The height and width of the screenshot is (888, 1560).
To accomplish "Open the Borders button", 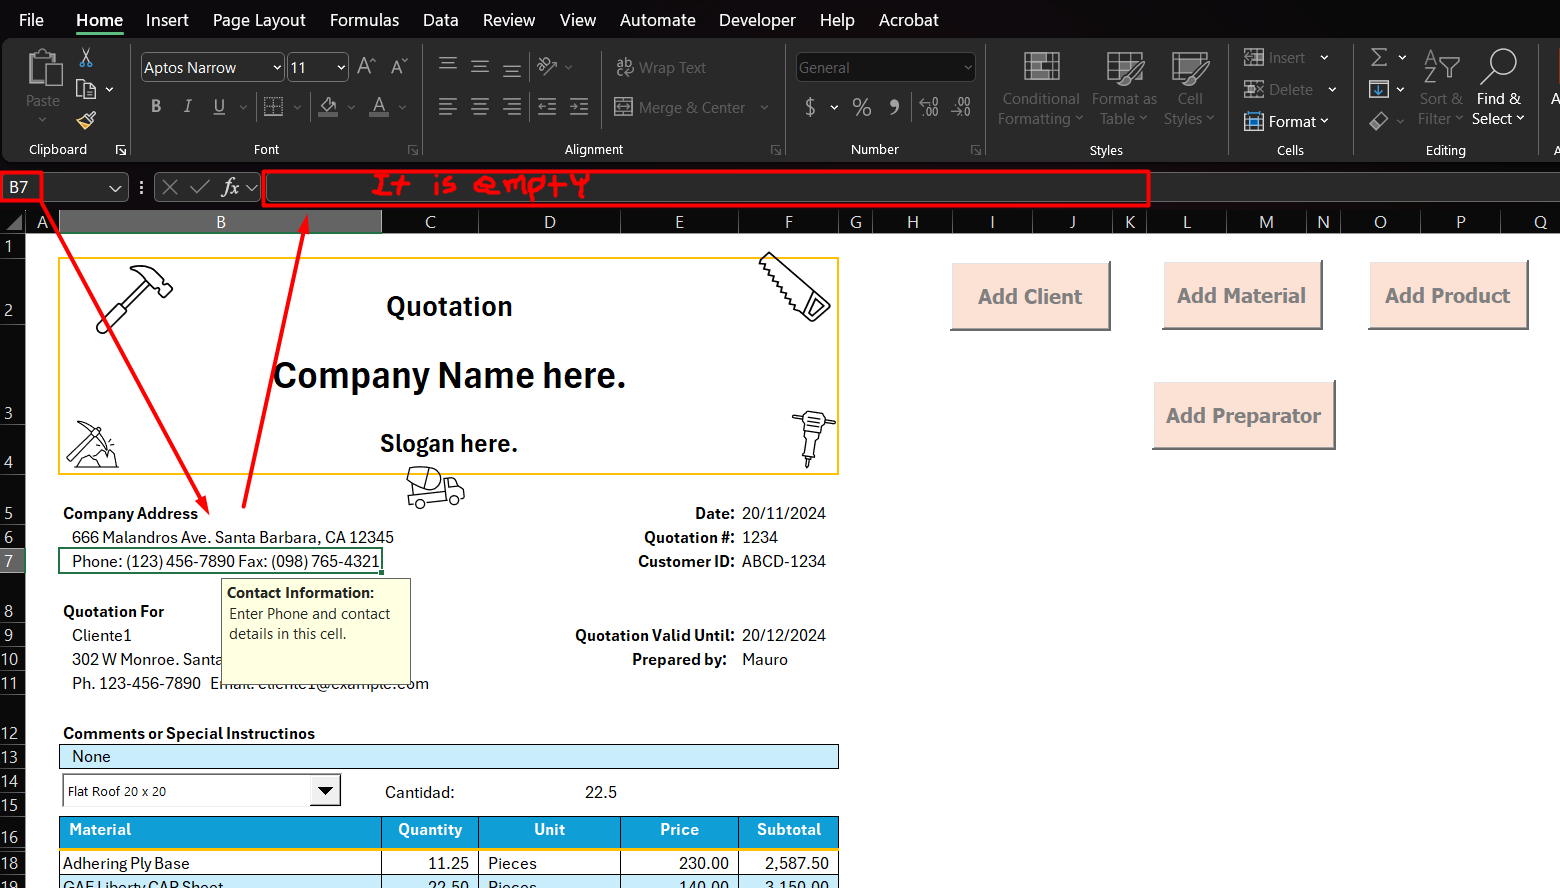I will point(273,106).
